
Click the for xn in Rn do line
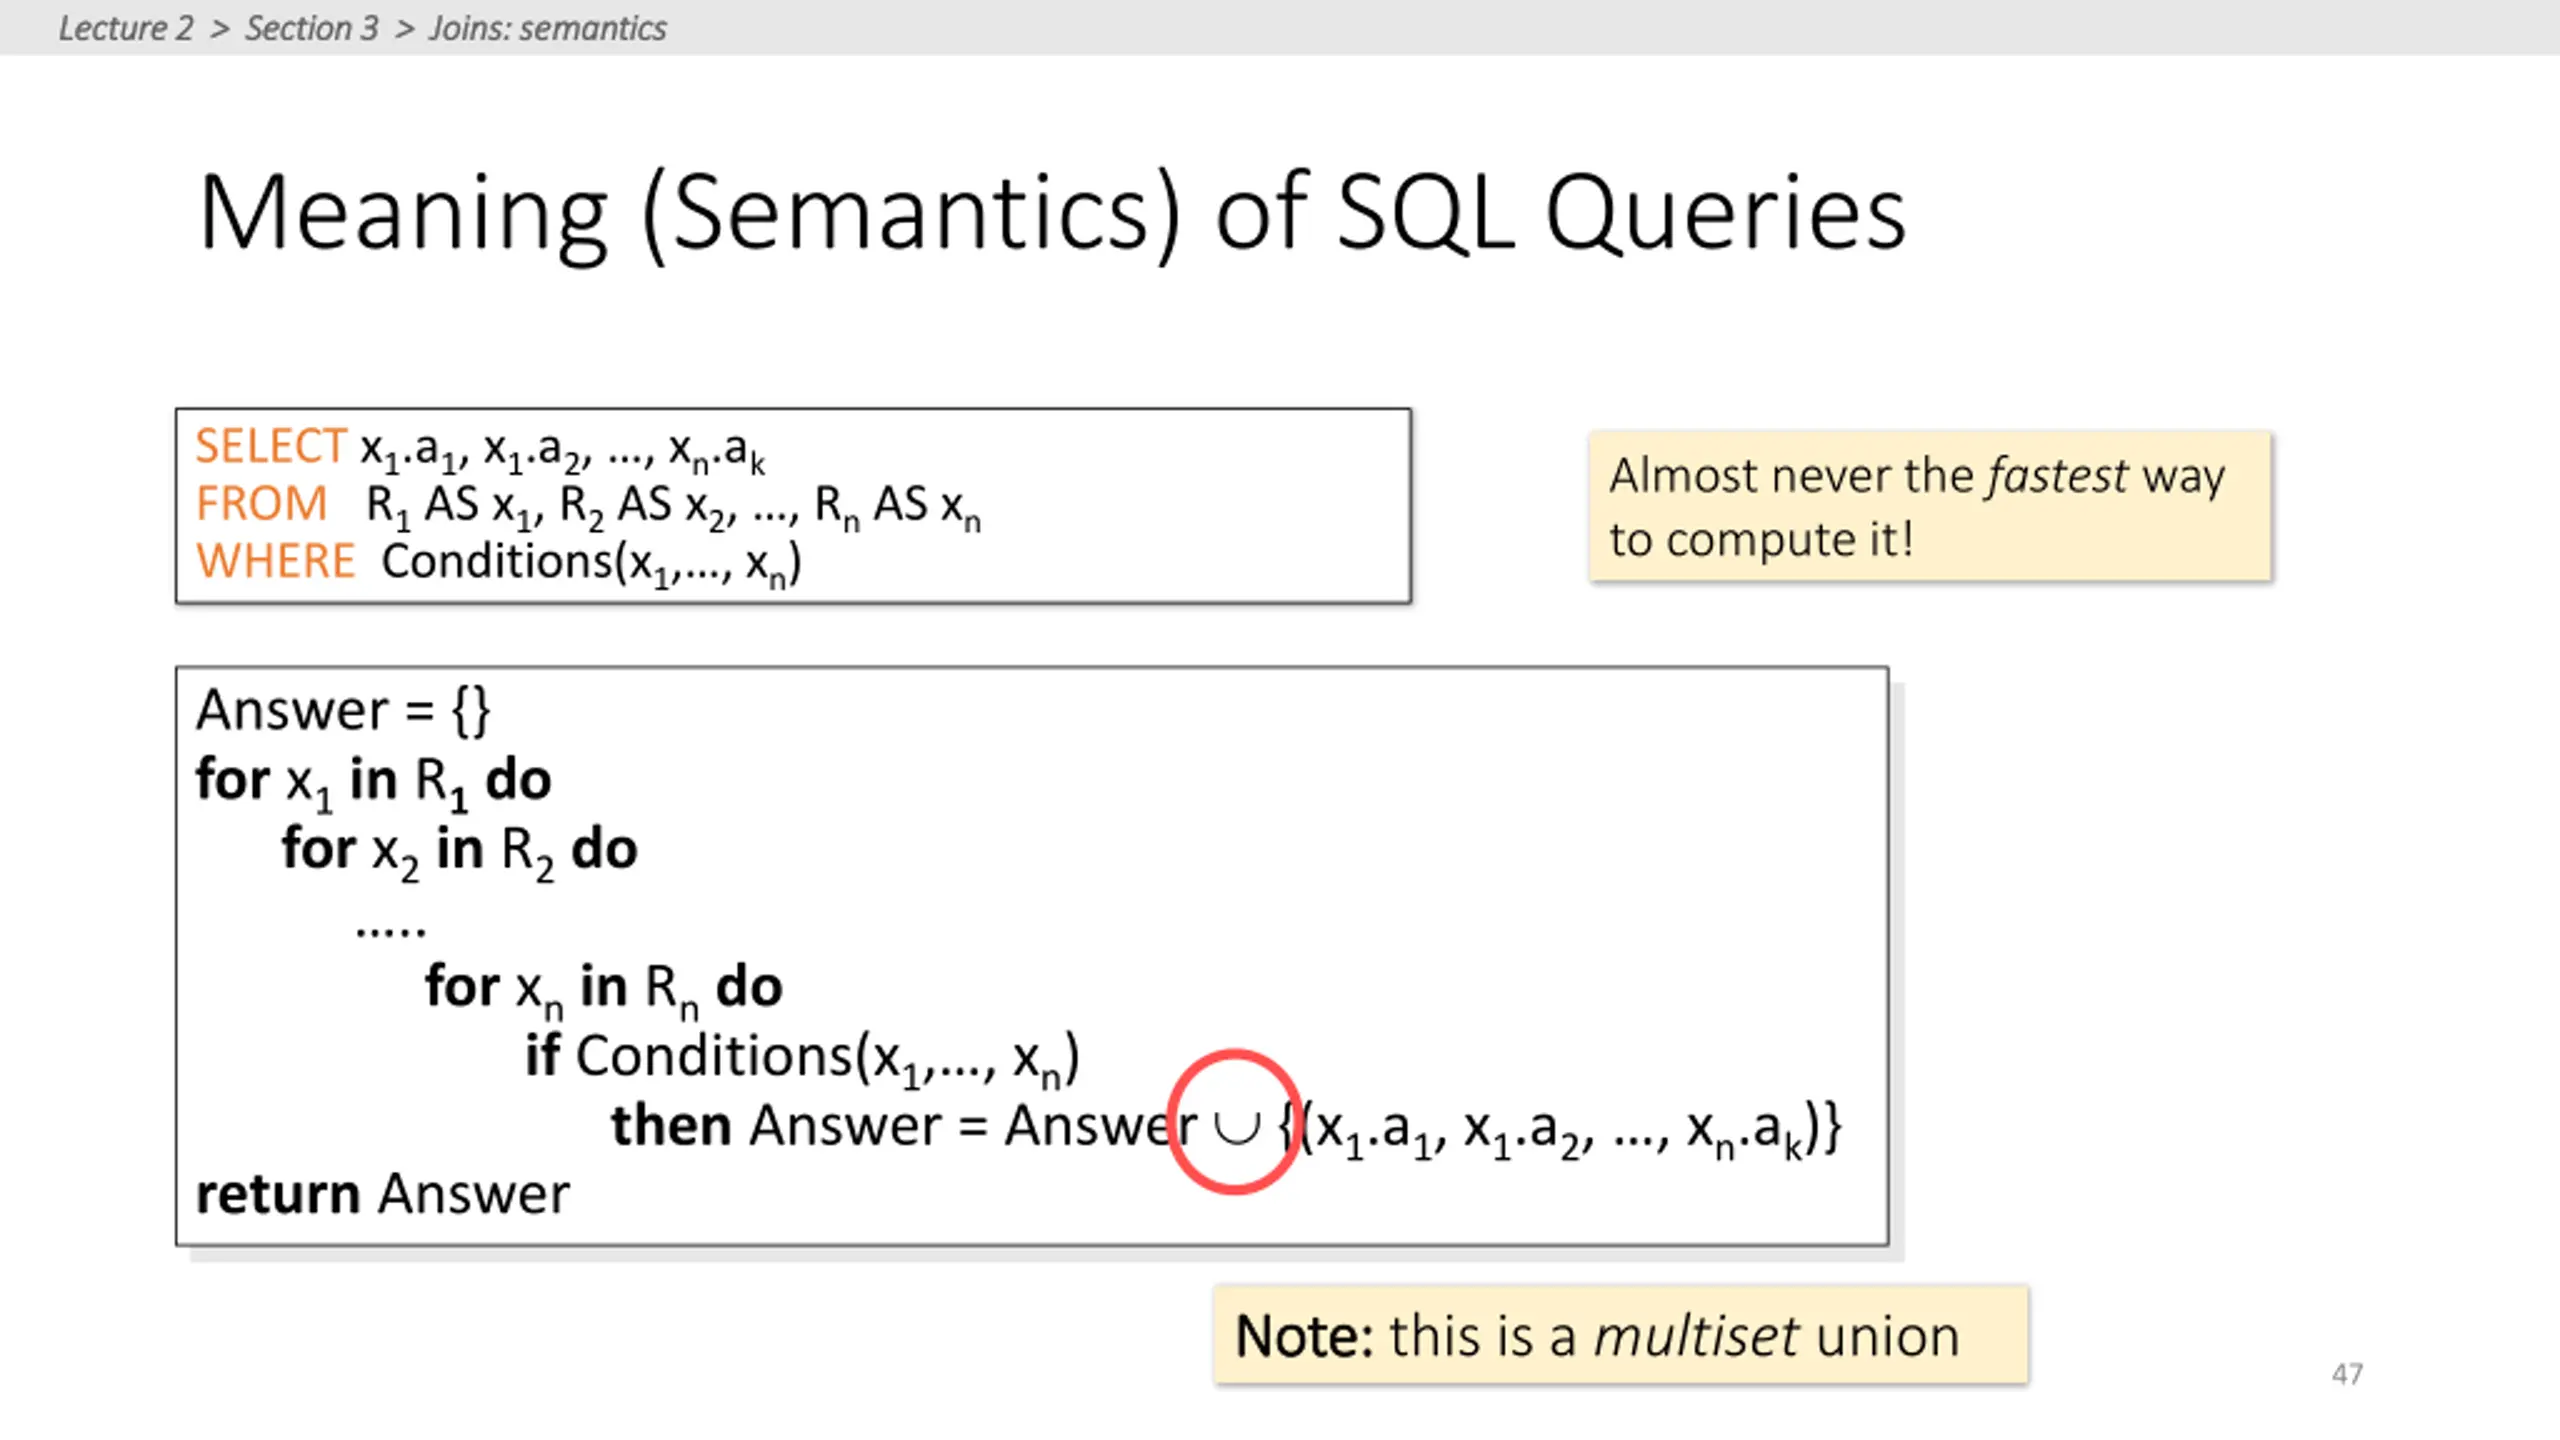(603, 990)
